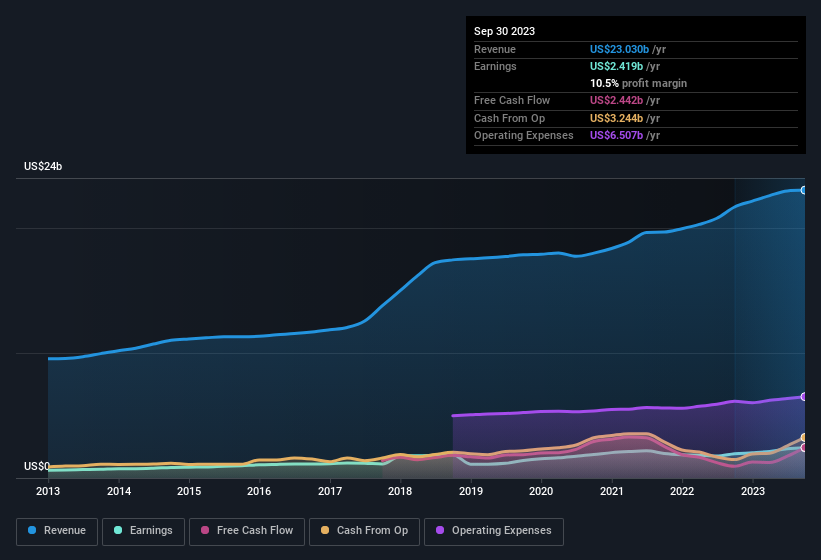Click the Cash From Op label in tooltip
The width and height of the screenshot is (821, 560).
pyautogui.click(x=509, y=118)
